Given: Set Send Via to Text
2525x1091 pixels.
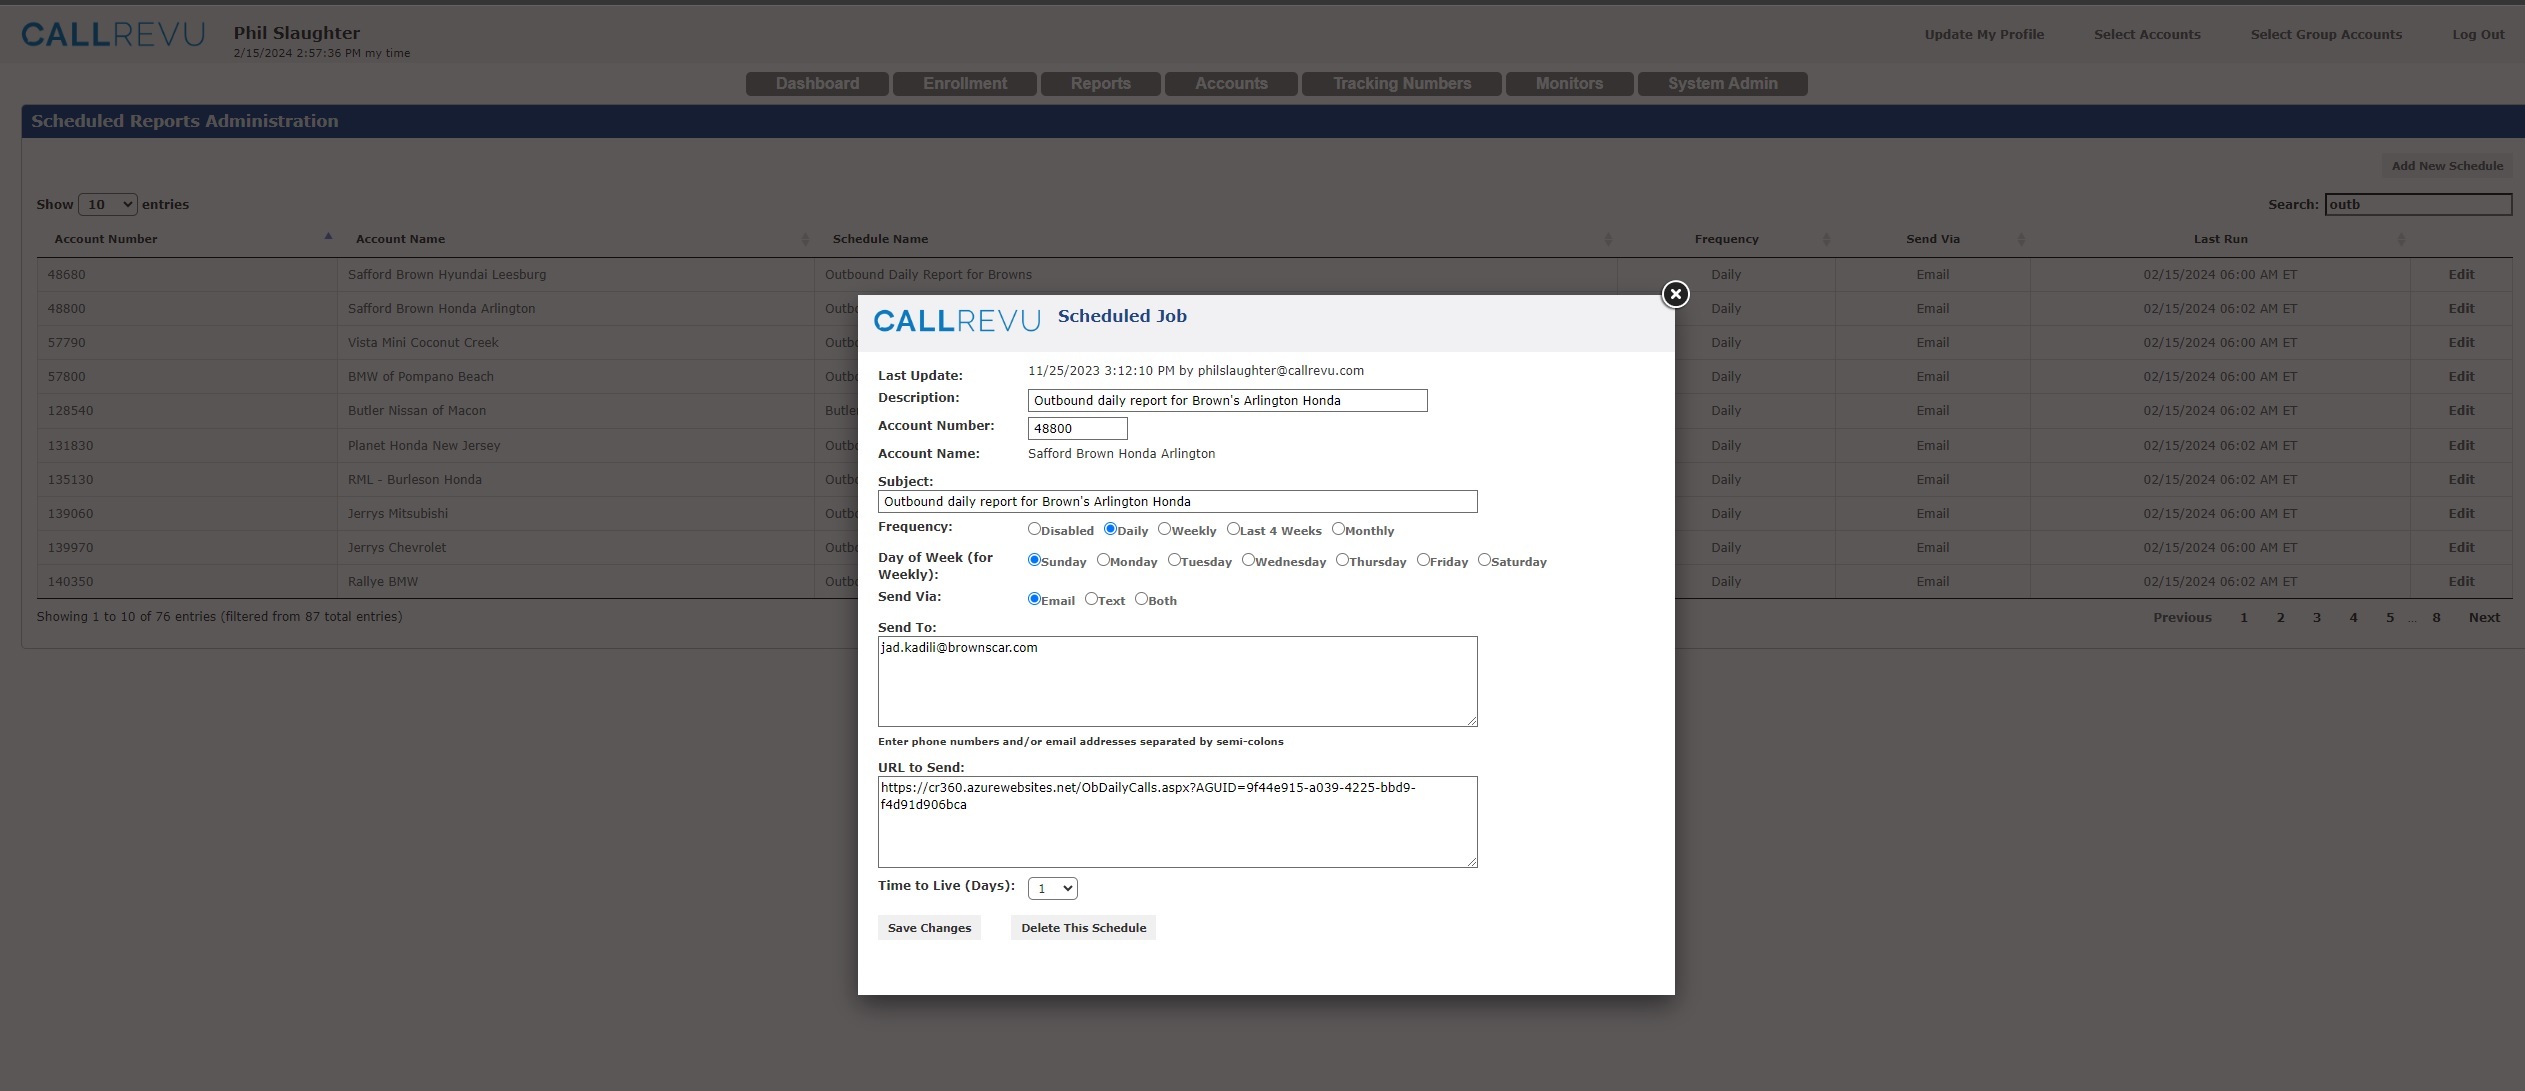Looking at the screenshot, I should coord(1091,599).
